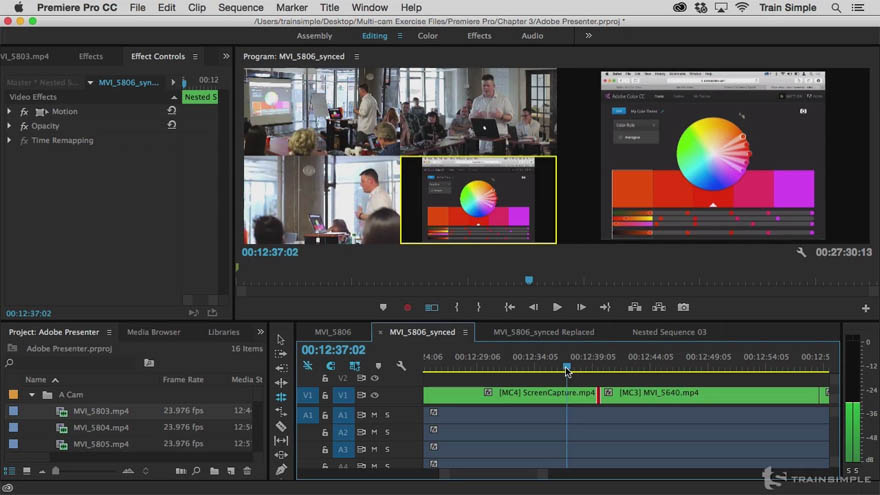Step back one frame
This screenshot has width=880, height=495.
(533, 308)
